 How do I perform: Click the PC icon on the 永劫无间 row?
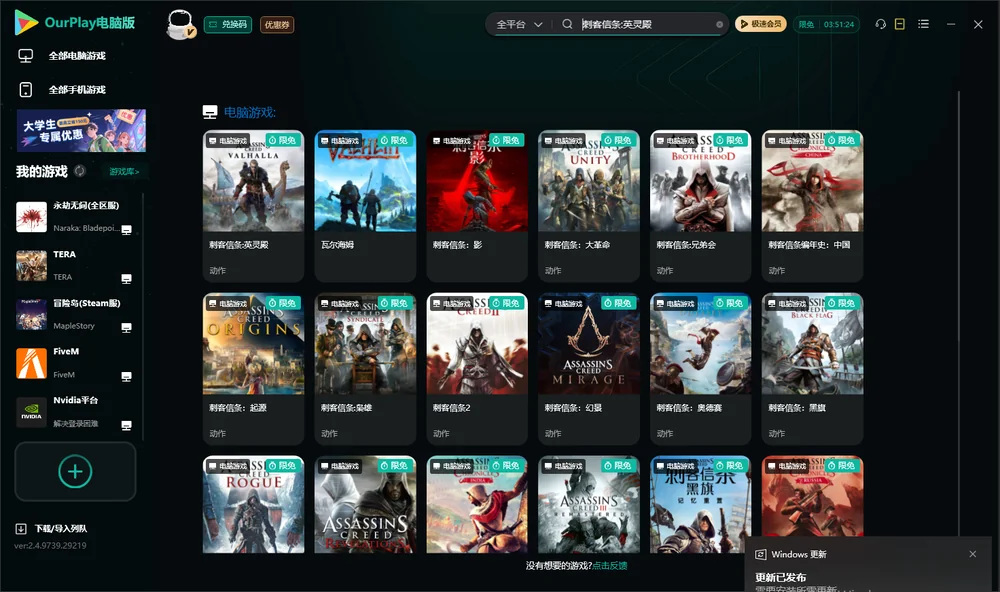point(126,230)
